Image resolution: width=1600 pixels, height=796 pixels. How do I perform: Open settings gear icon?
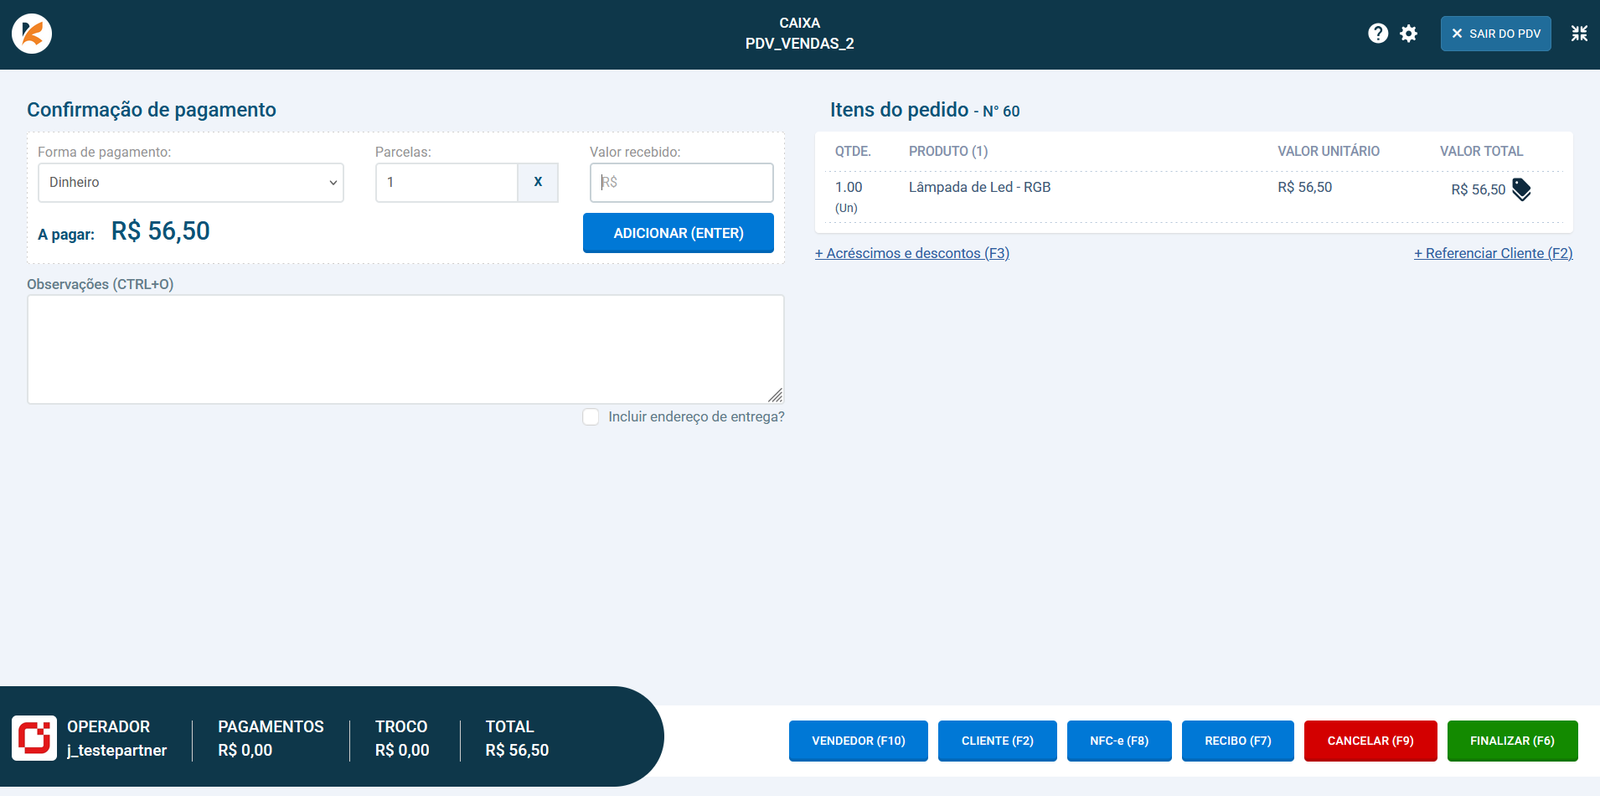click(x=1409, y=33)
